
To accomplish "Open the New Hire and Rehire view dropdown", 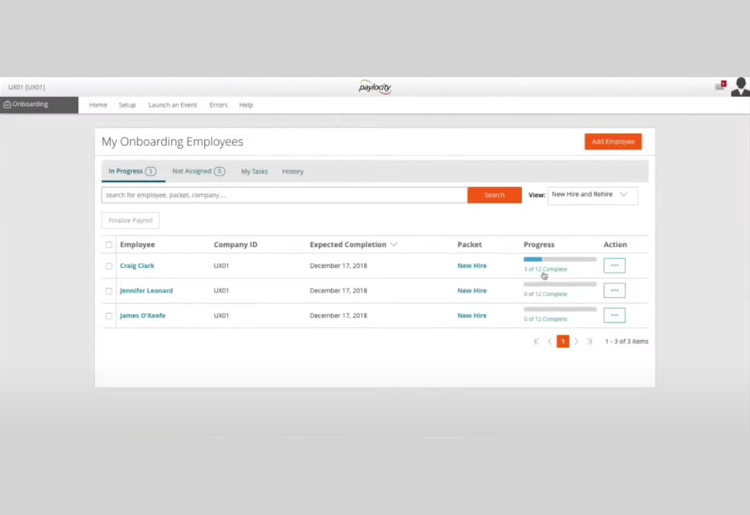I will (x=592, y=195).
